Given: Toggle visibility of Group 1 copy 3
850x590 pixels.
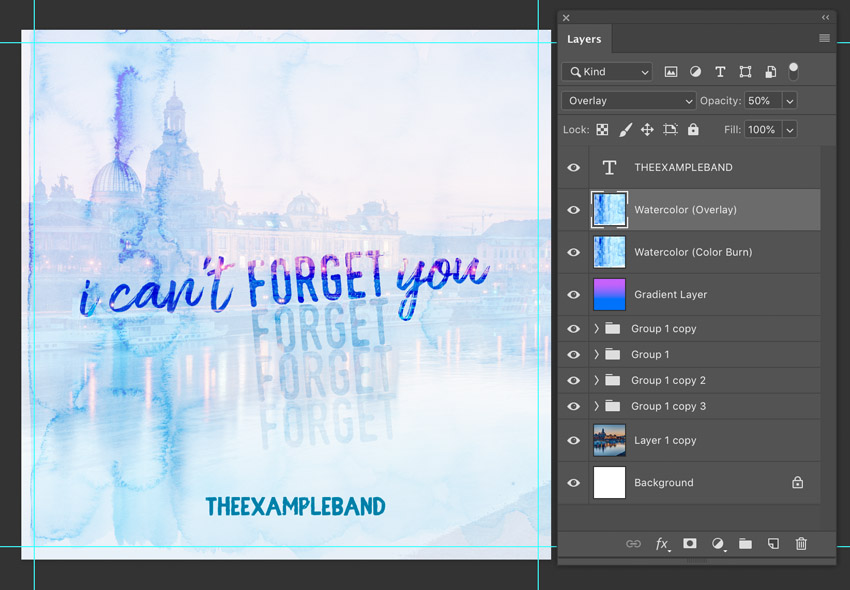Looking at the screenshot, I should click(574, 406).
